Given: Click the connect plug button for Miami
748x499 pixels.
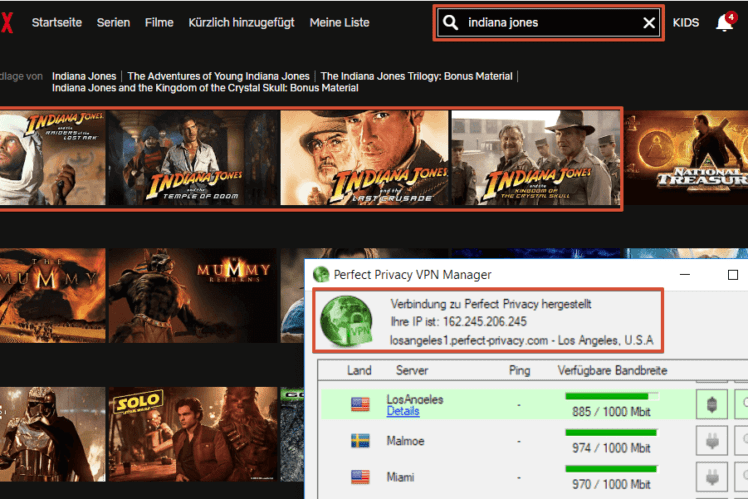Looking at the screenshot, I should point(712,477).
